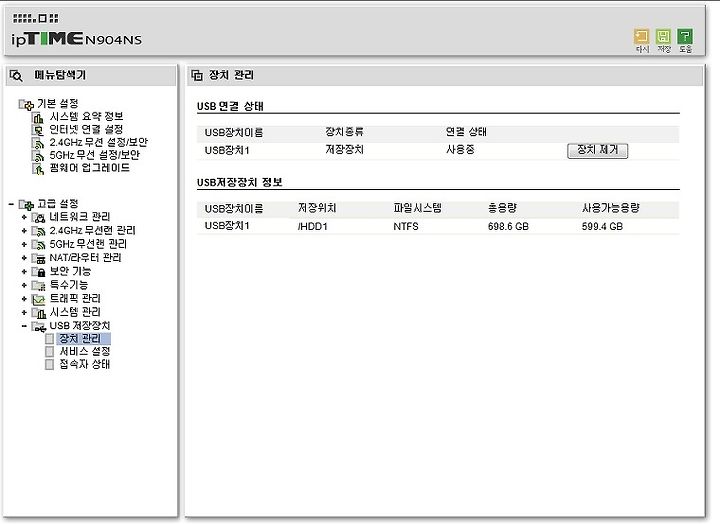Collapse the USB 저장장치 node
The image size is (720, 524).
click(x=24, y=326)
